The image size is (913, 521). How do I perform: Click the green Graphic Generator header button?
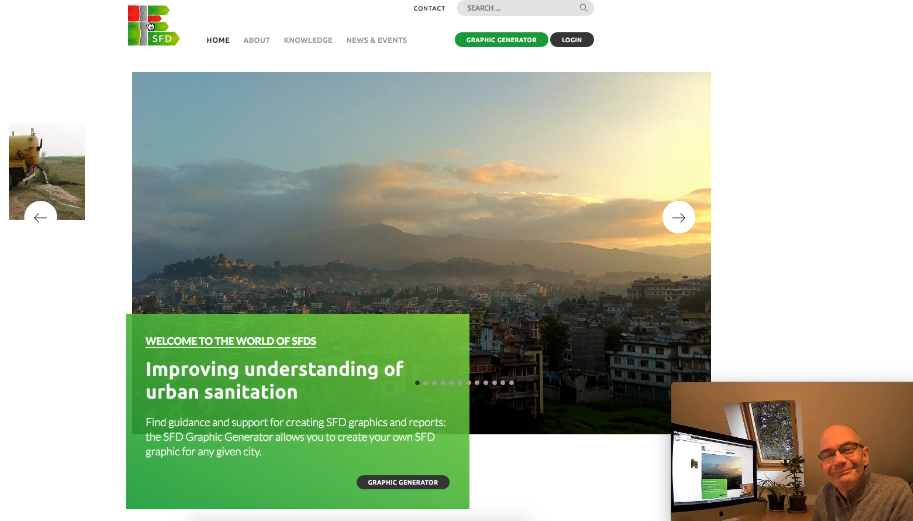[x=501, y=40]
